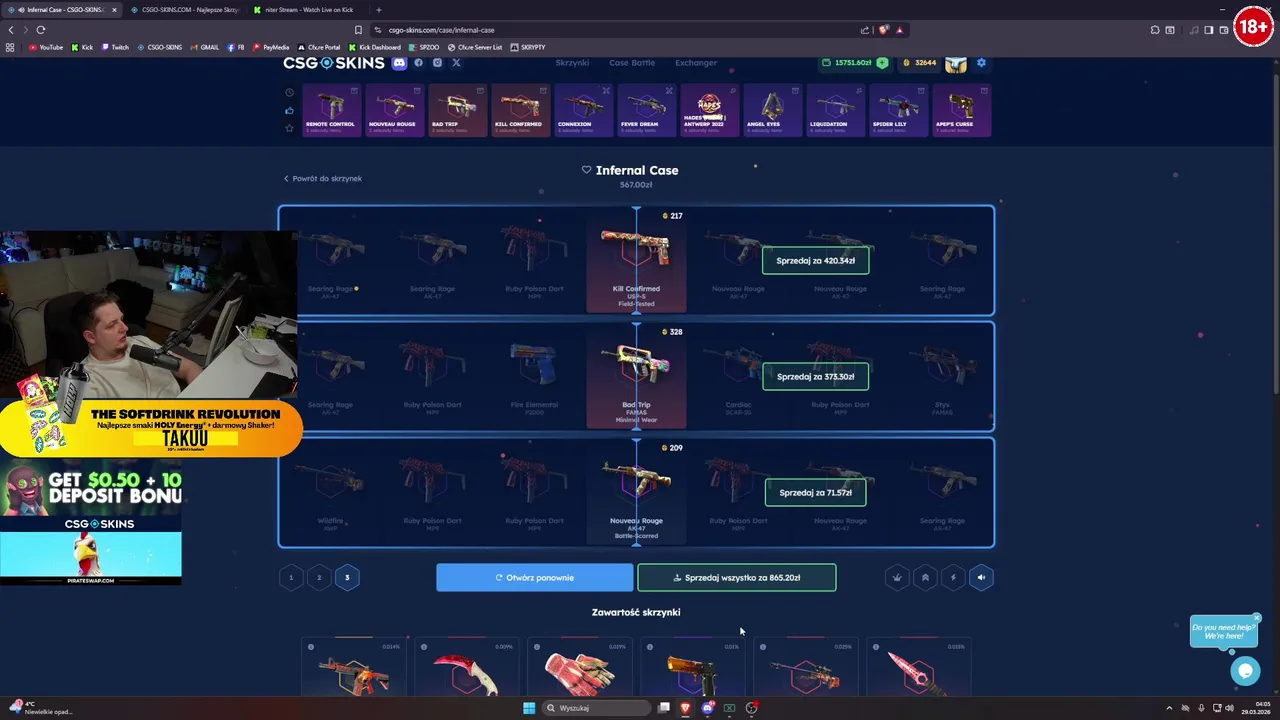Open the Kick Dashboard bookmark

pos(375,47)
